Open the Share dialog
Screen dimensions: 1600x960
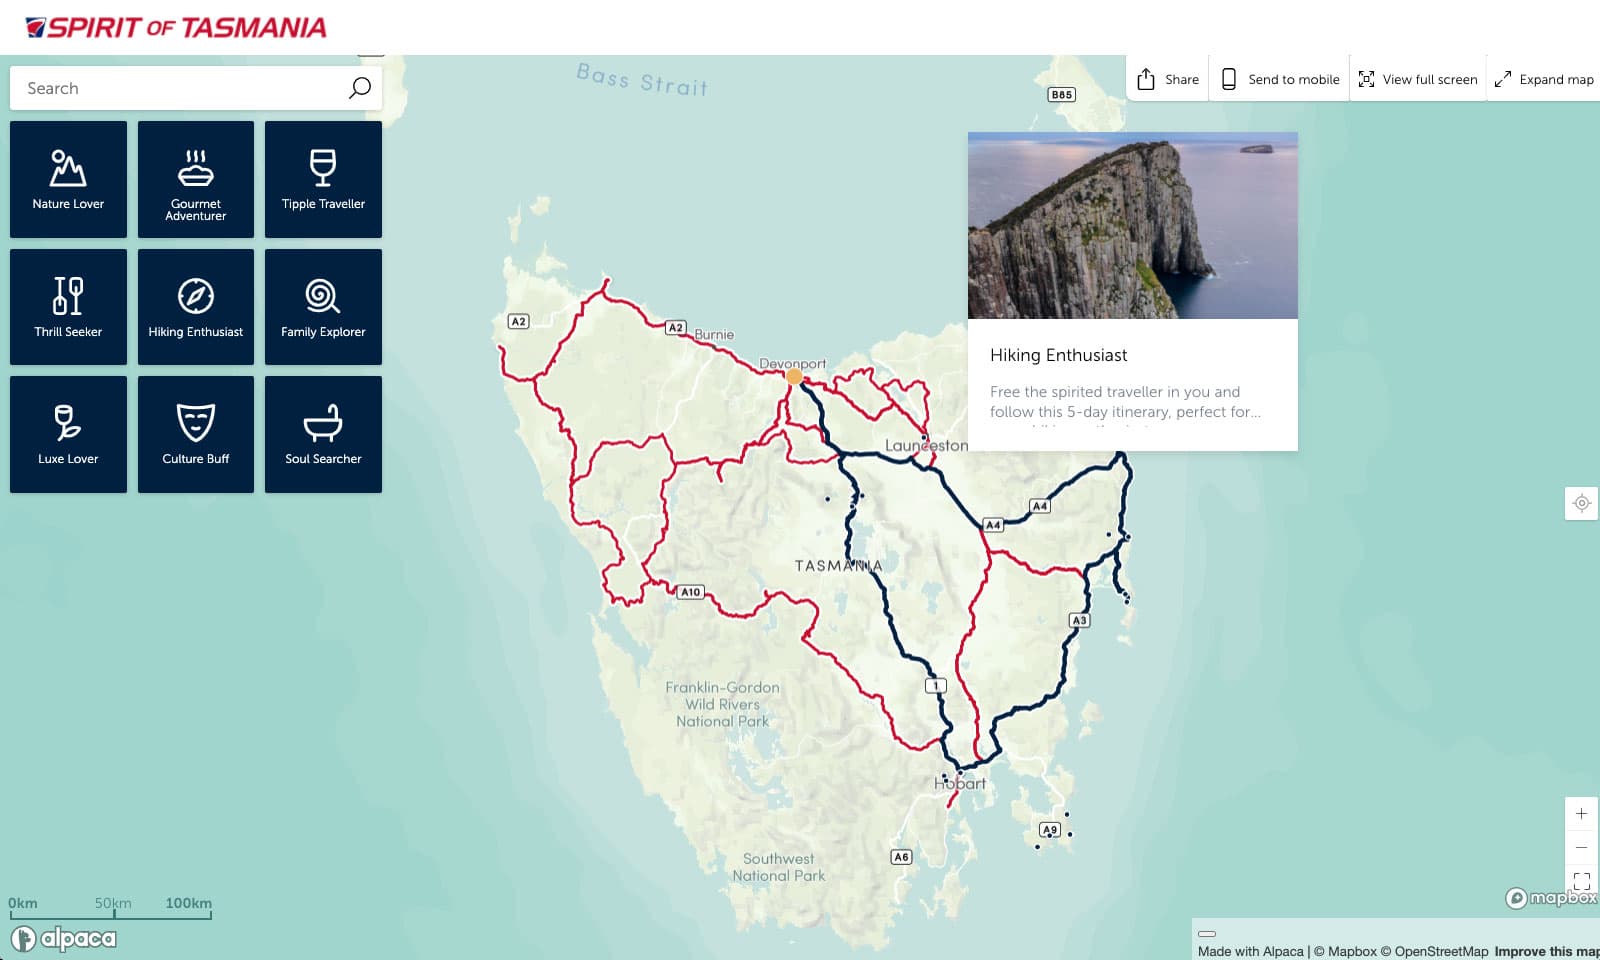click(1166, 78)
